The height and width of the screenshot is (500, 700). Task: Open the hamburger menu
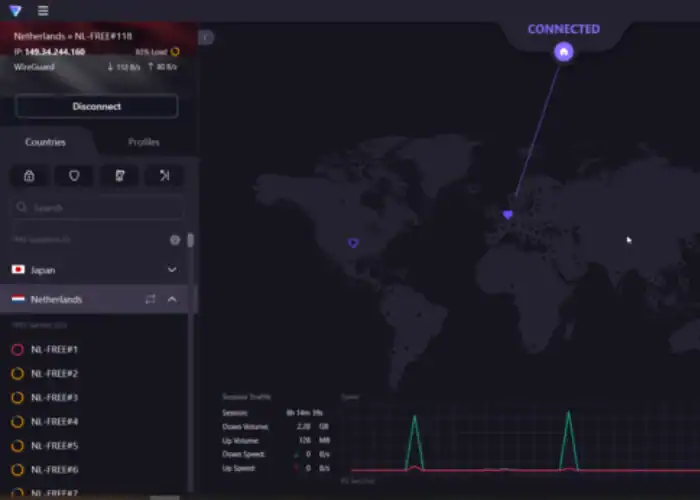click(x=43, y=11)
